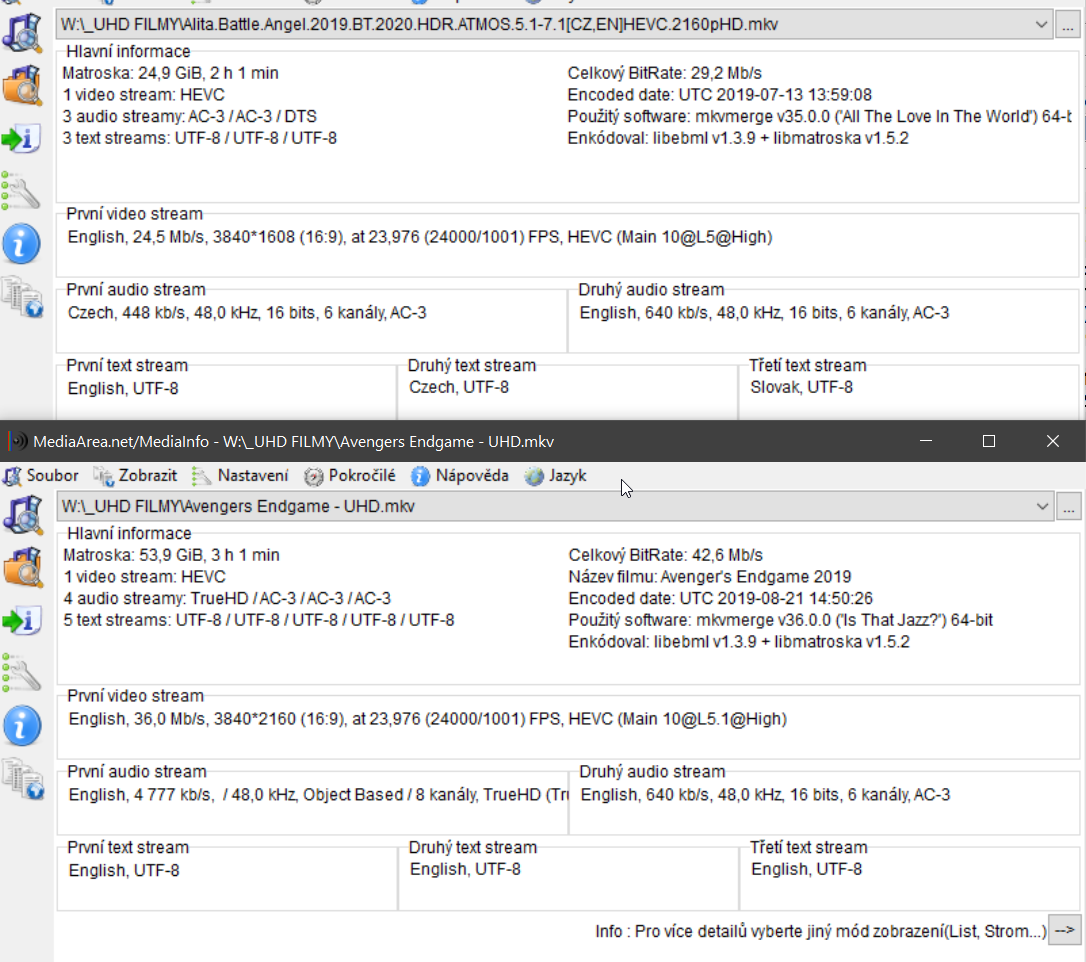The image size is (1086, 962).
Task: Click Avengers window title bar text
Action: pos(294,441)
